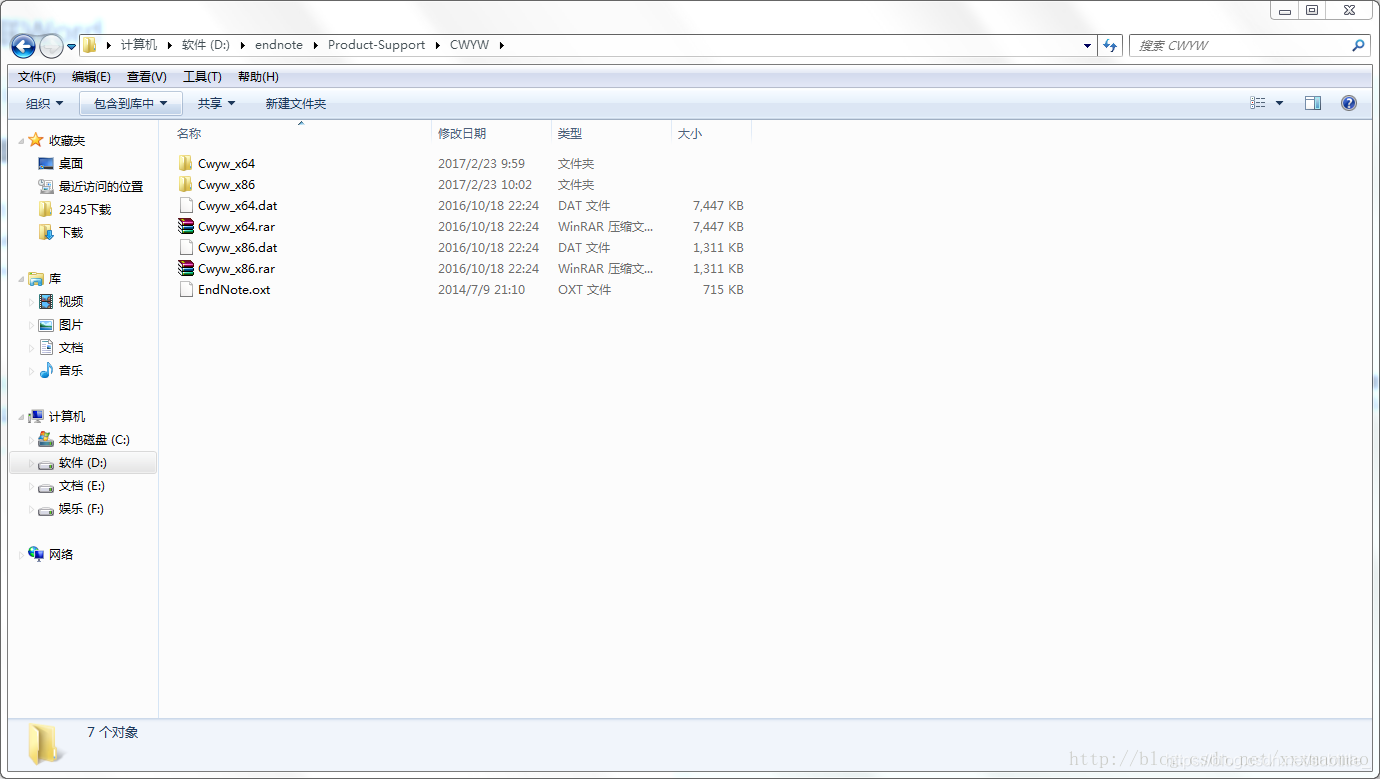Click the endnote breadcrumb segment

click(279, 45)
